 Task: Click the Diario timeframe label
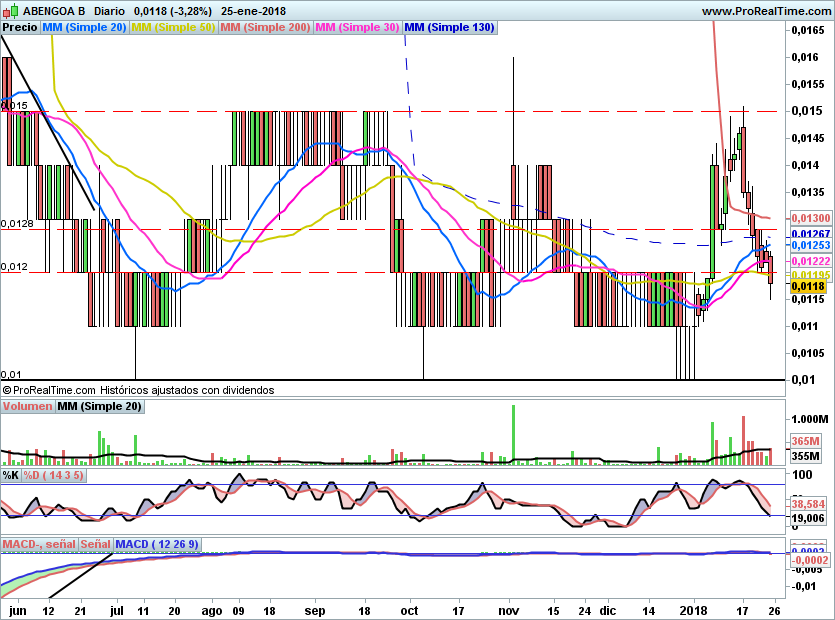108,11
